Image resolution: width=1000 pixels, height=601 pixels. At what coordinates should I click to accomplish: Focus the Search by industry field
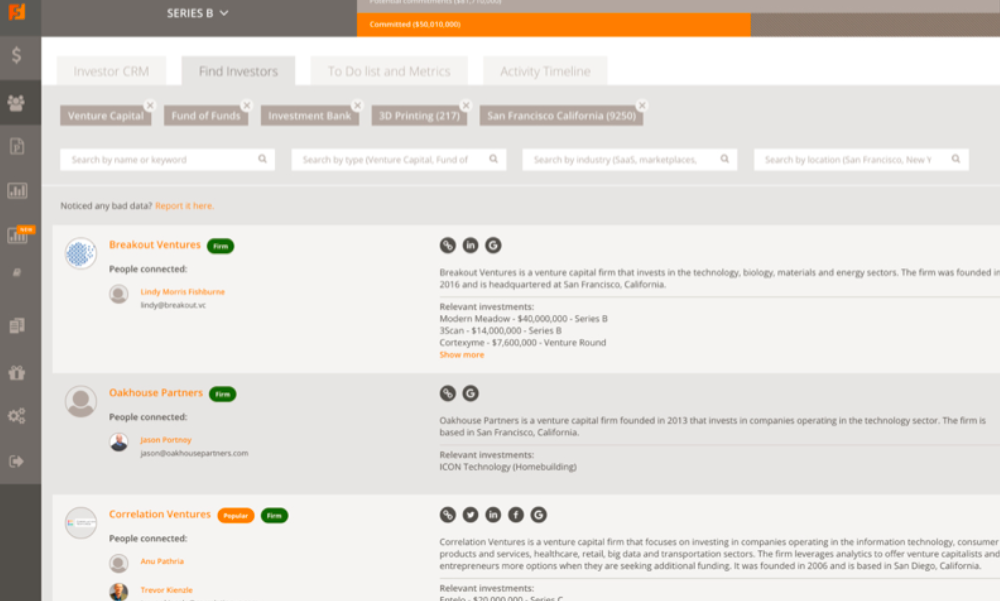coord(629,160)
